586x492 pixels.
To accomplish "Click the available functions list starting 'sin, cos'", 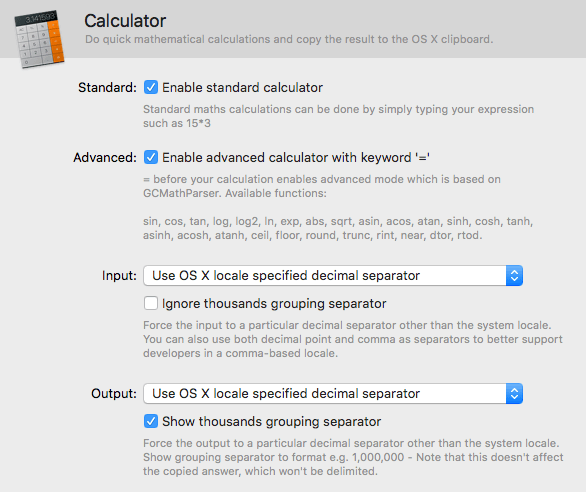I will [338, 228].
